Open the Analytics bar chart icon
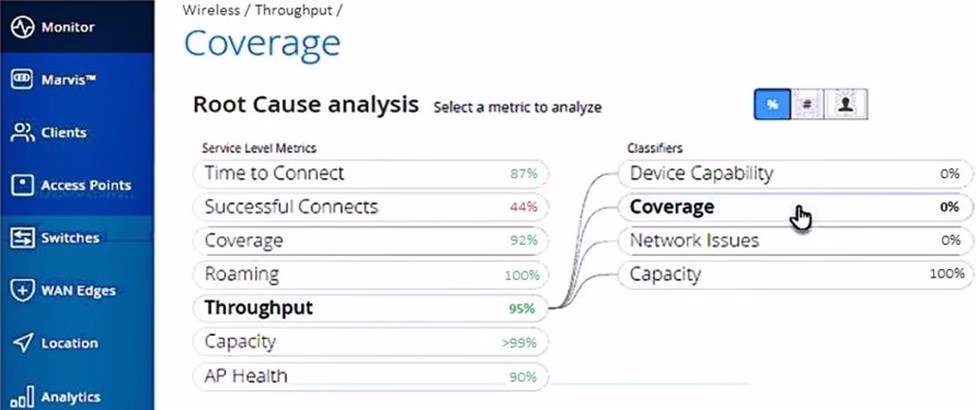 pyautogui.click(x=22, y=396)
